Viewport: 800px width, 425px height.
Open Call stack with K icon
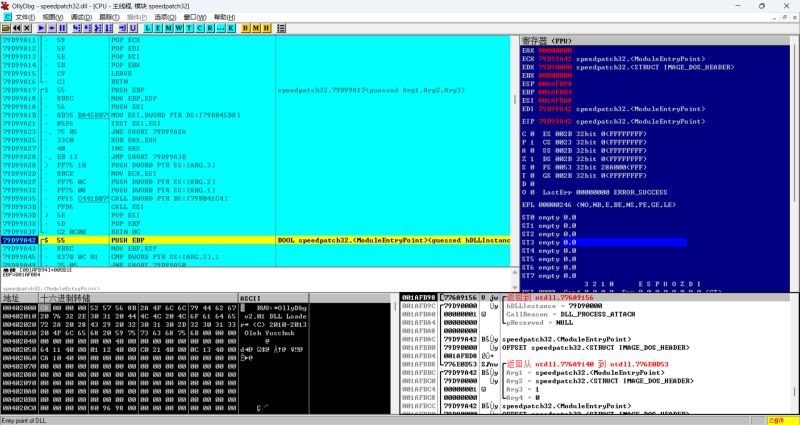[x=231, y=28]
